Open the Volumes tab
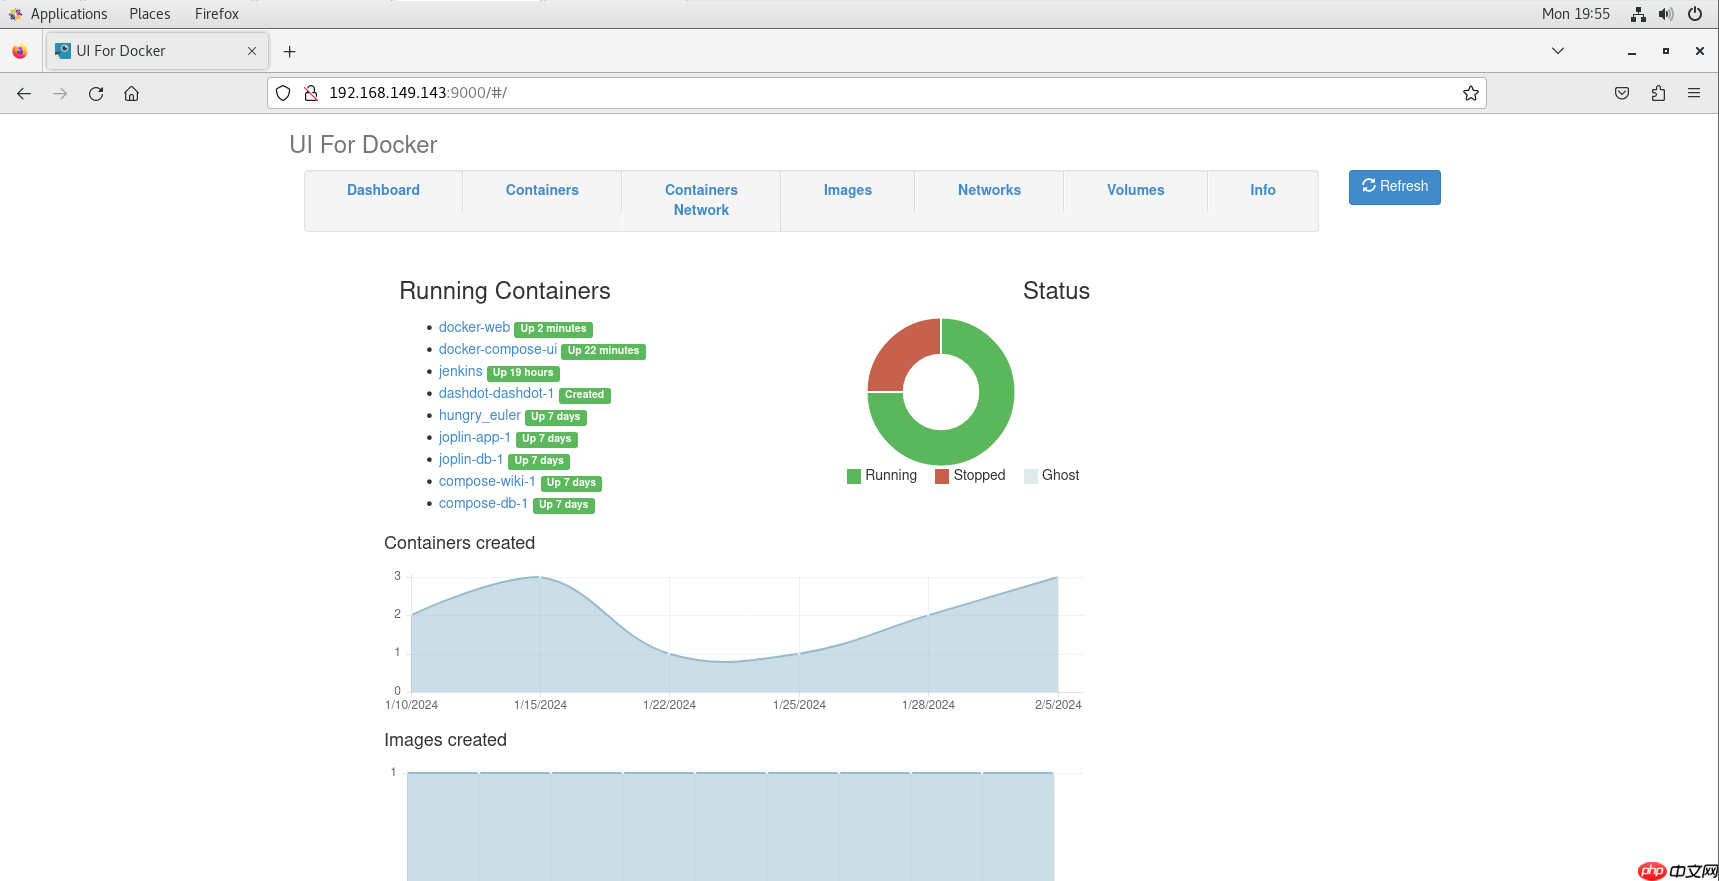The image size is (1719, 881). pos(1136,190)
